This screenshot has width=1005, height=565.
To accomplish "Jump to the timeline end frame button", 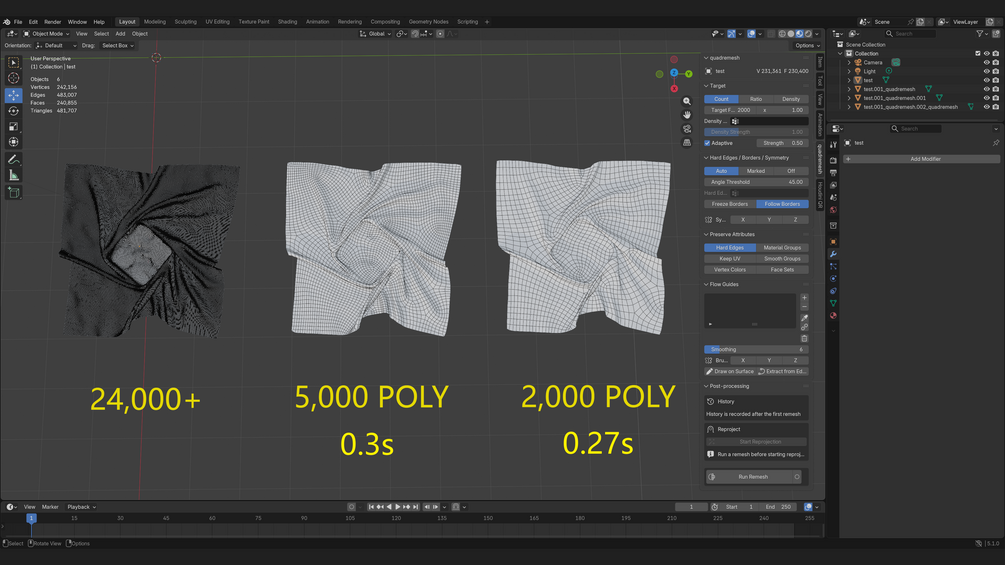I will [415, 507].
